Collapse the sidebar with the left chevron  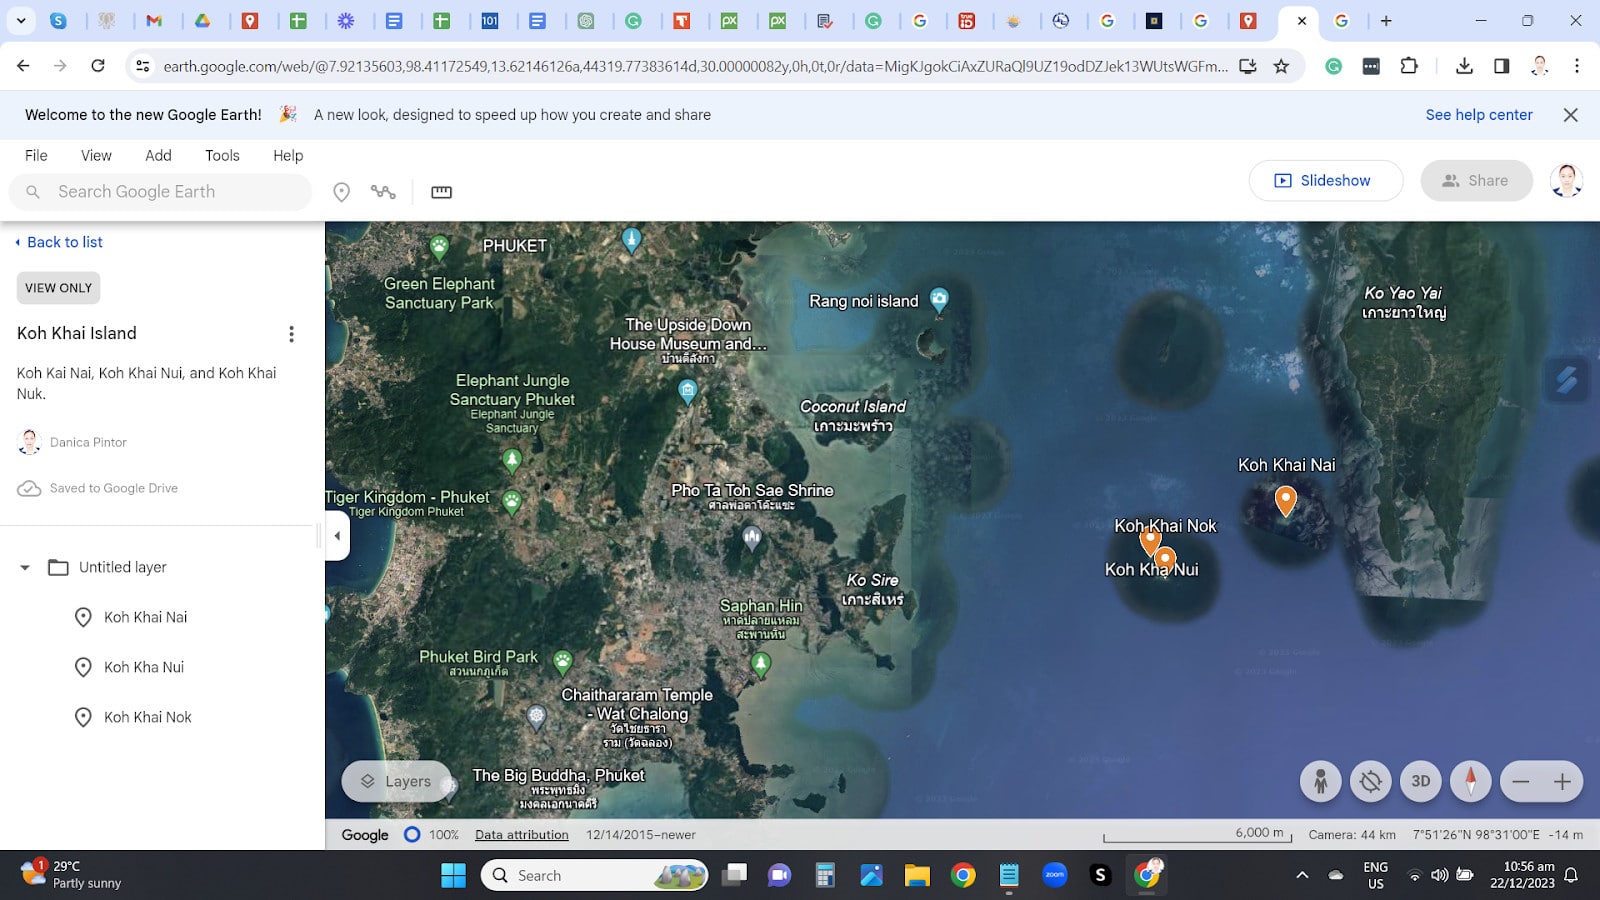[337, 536]
